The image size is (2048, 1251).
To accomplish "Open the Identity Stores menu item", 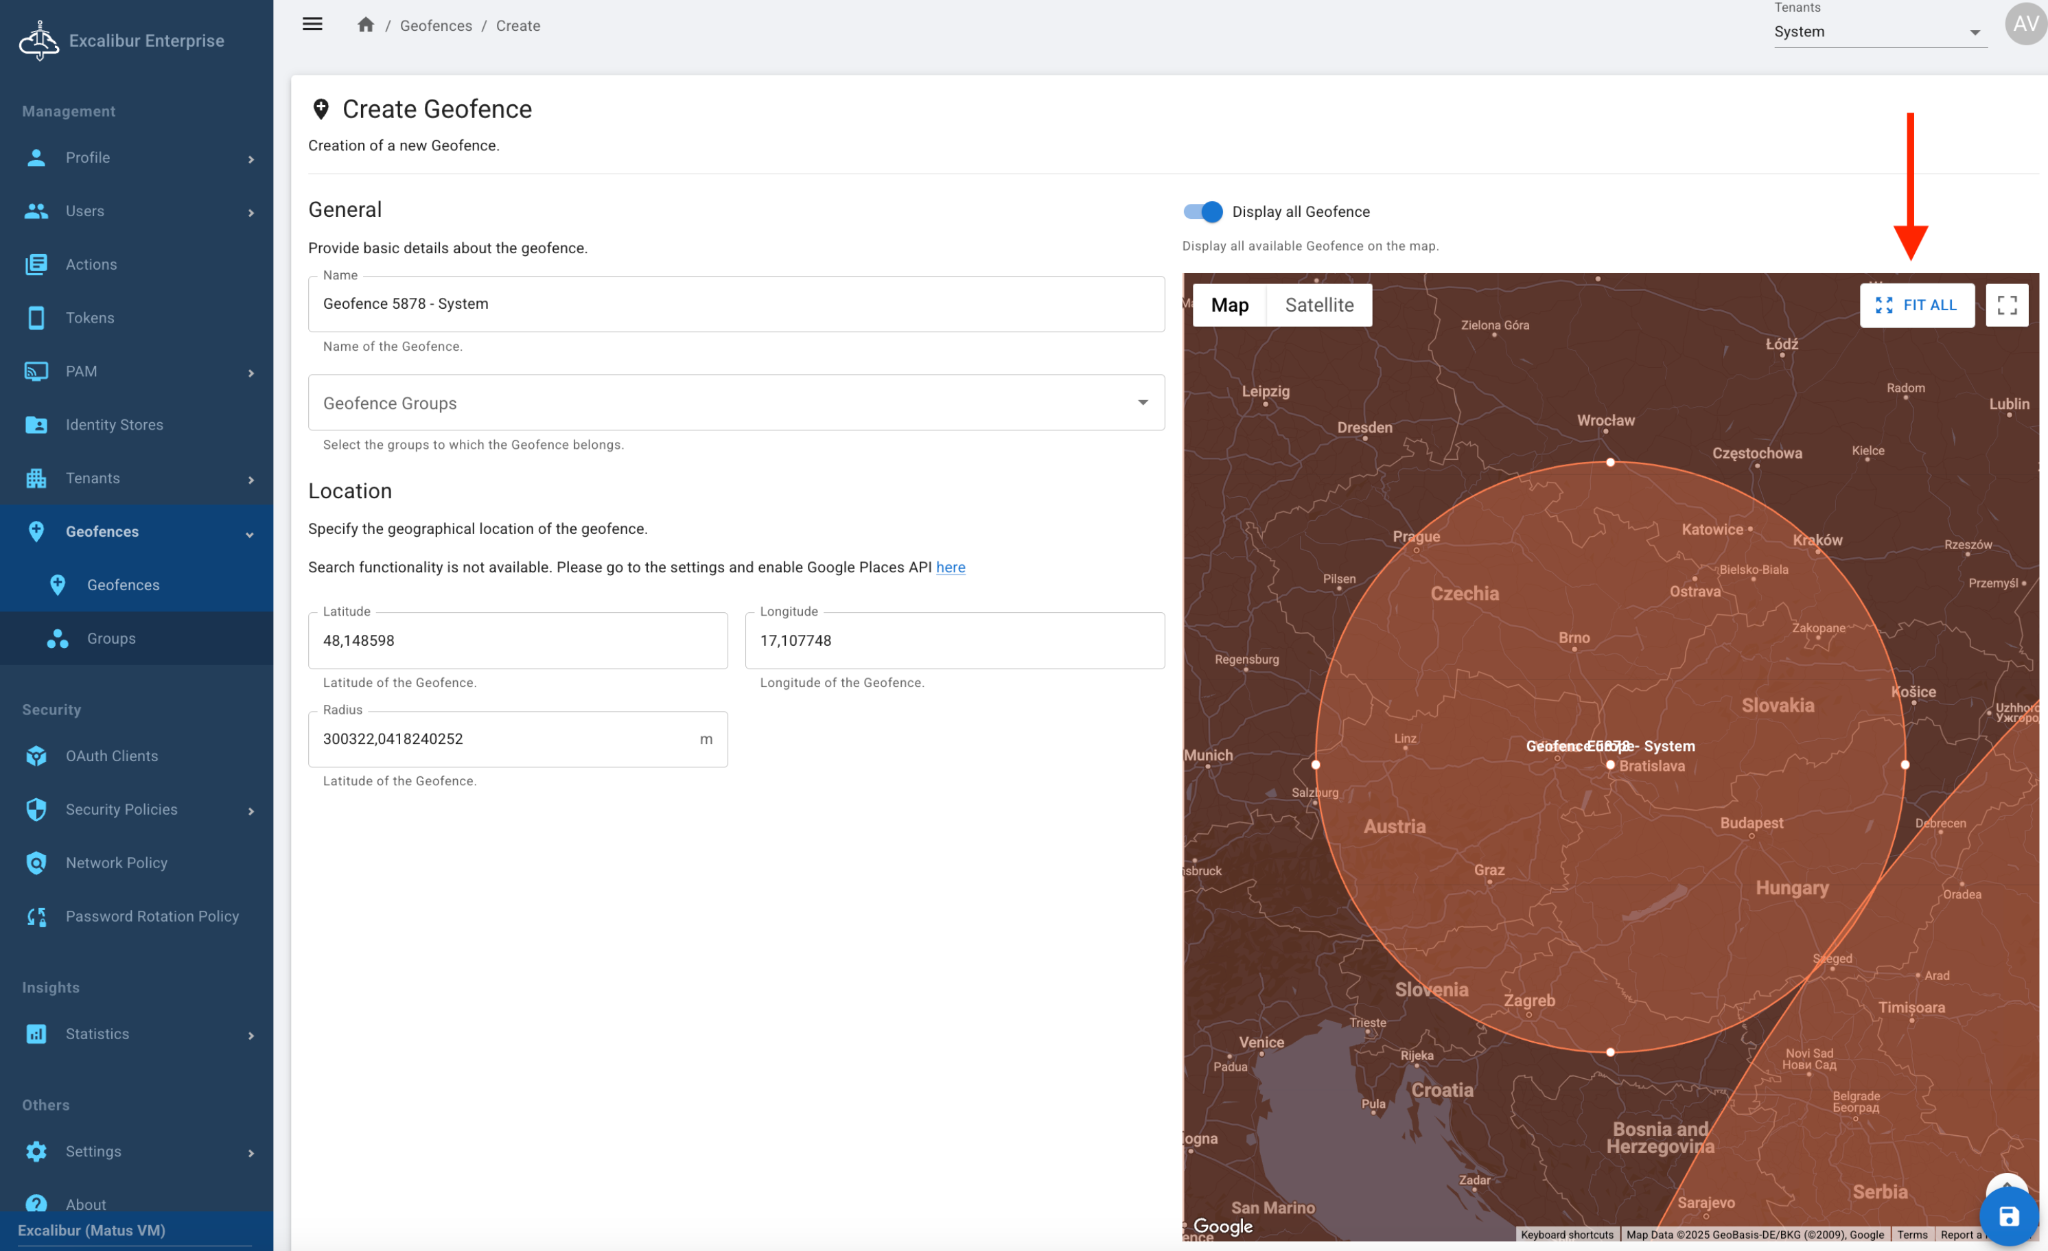I will (136, 425).
